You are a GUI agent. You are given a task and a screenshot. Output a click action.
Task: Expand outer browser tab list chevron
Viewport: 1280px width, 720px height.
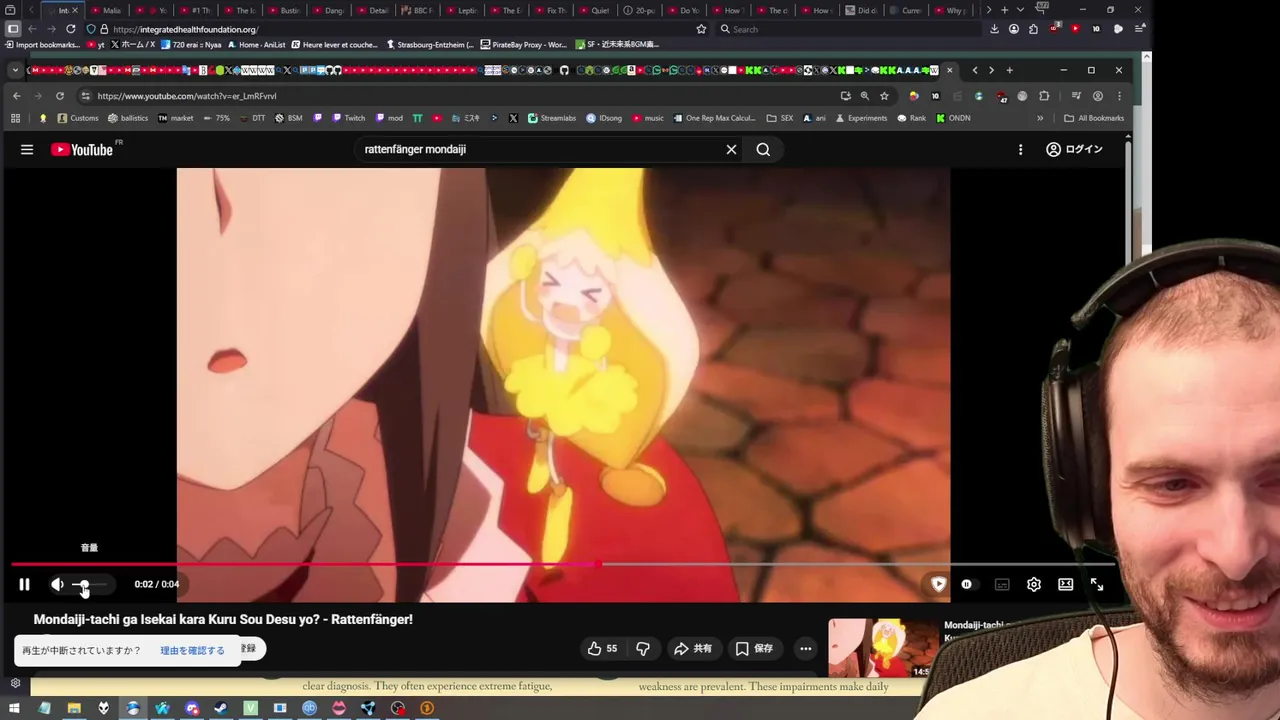pos(1018,10)
